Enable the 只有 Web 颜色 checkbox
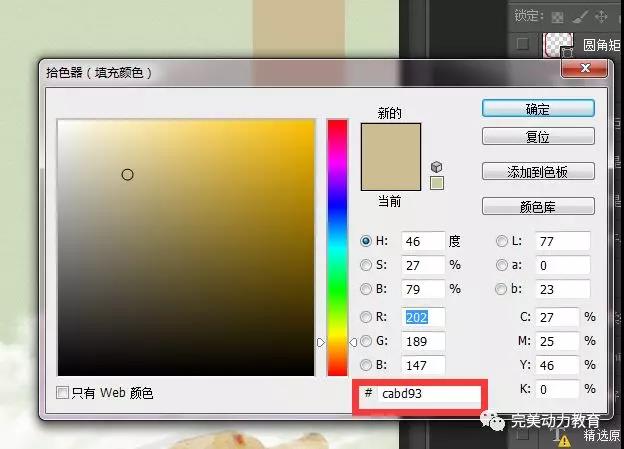 [63, 393]
